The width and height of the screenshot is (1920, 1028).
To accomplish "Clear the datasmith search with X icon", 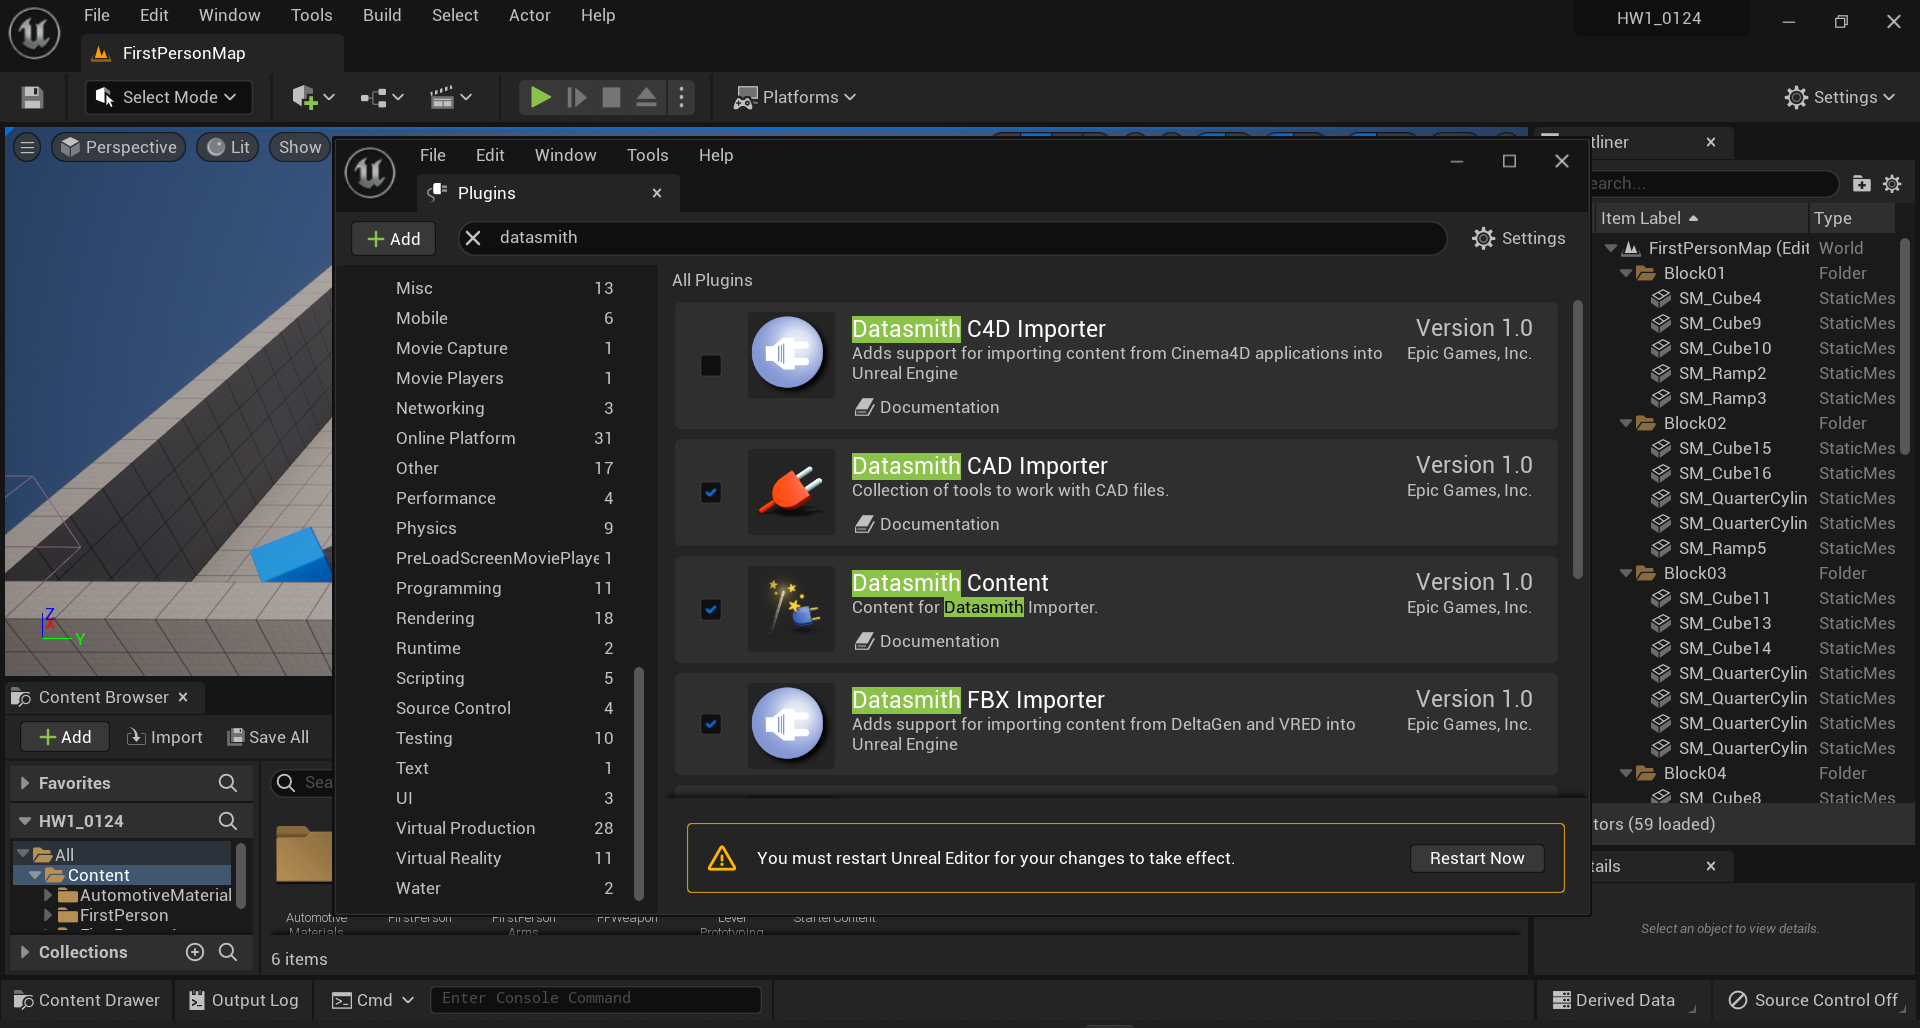I will pyautogui.click(x=474, y=238).
